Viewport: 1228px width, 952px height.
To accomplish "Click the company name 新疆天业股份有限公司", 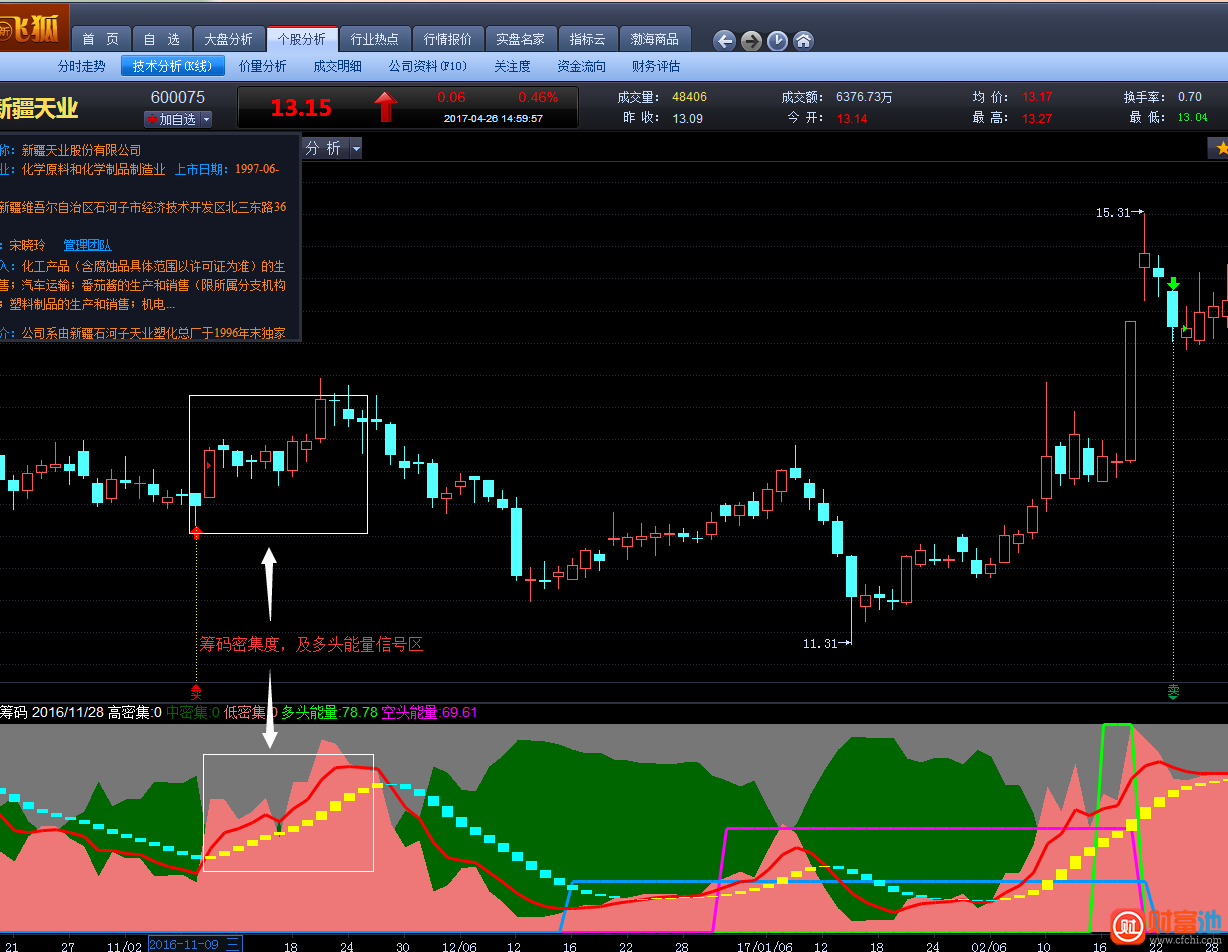I will pyautogui.click(x=82, y=150).
